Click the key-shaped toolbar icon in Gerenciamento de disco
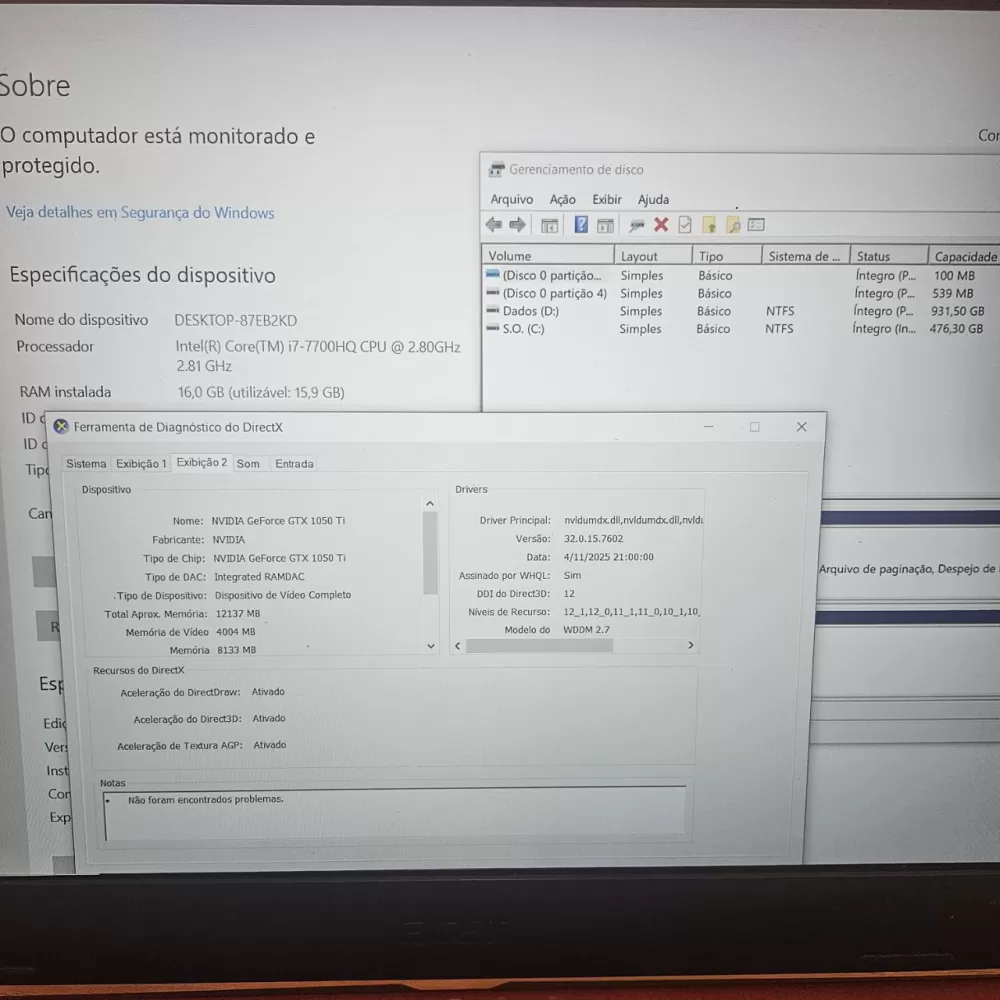The height and width of the screenshot is (1000, 1000). (636, 225)
